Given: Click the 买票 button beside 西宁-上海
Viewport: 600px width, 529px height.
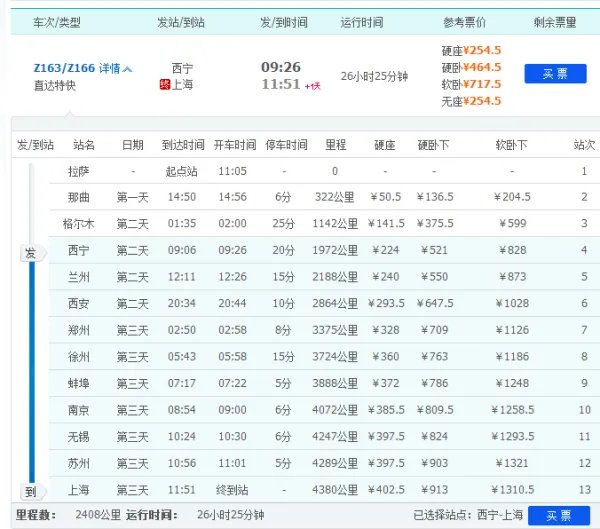Looking at the screenshot, I should click(x=559, y=515).
